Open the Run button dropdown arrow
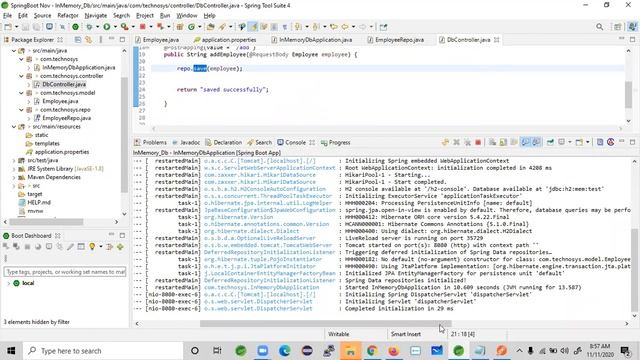 pos(115,27)
